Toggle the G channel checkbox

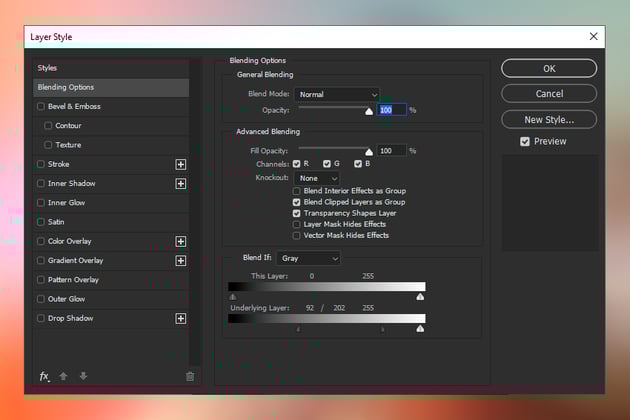pyautogui.click(x=327, y=164)
